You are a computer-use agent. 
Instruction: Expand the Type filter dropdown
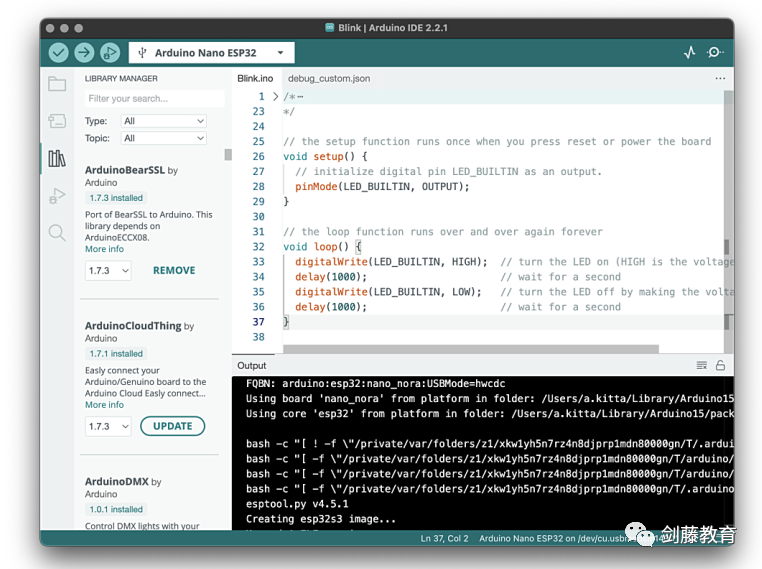pos(163,121)
